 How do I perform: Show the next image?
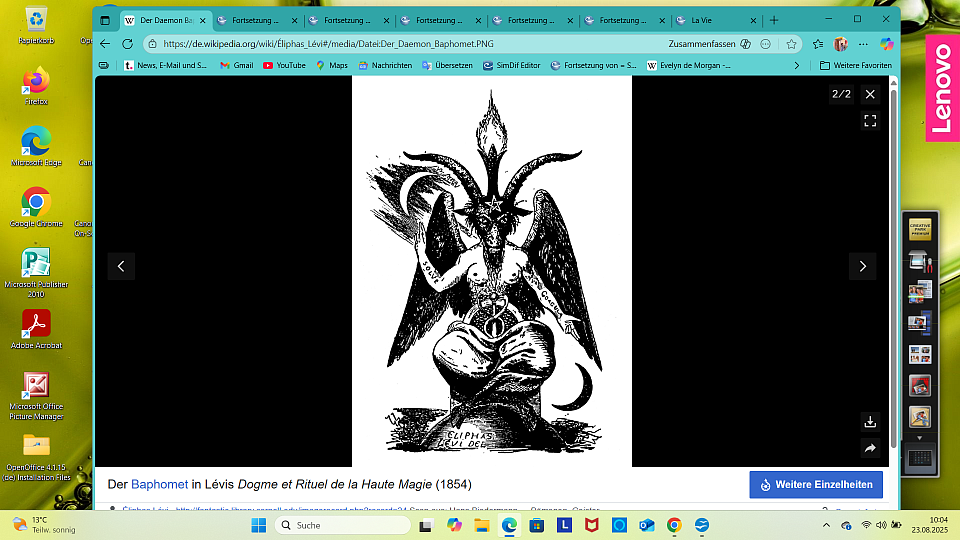863,266
